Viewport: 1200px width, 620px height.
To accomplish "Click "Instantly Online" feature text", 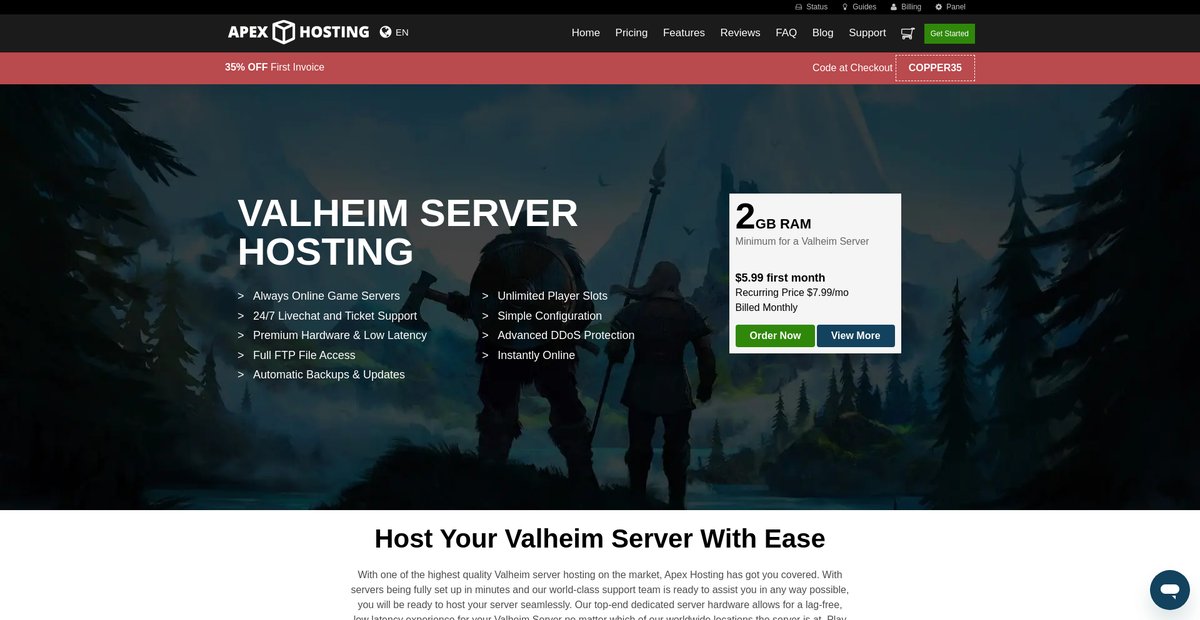I will [x=536, y=355].
